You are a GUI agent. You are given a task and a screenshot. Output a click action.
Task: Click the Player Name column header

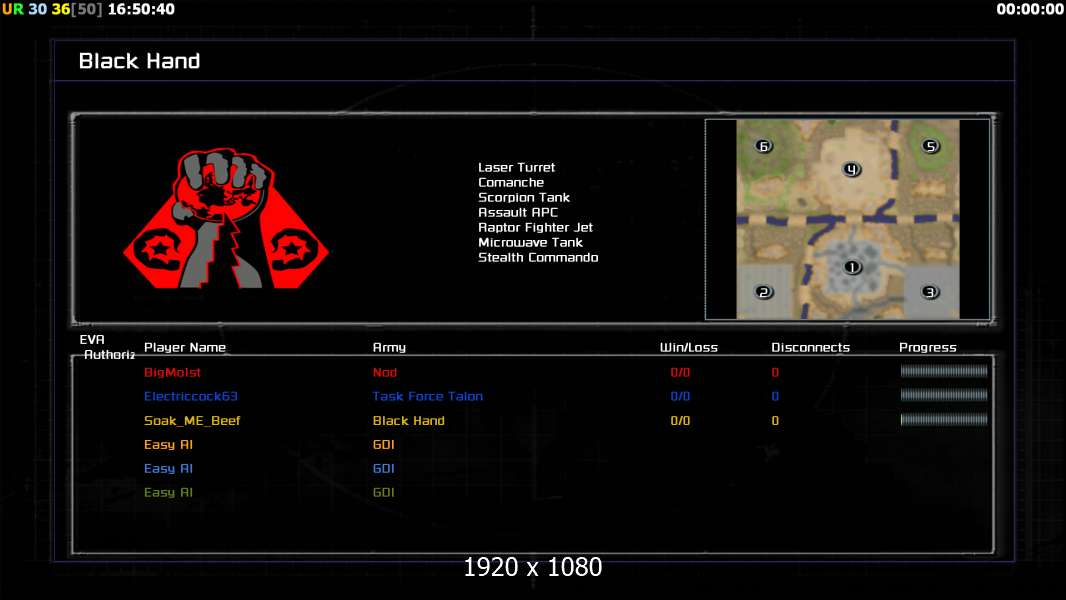[185, 347]
